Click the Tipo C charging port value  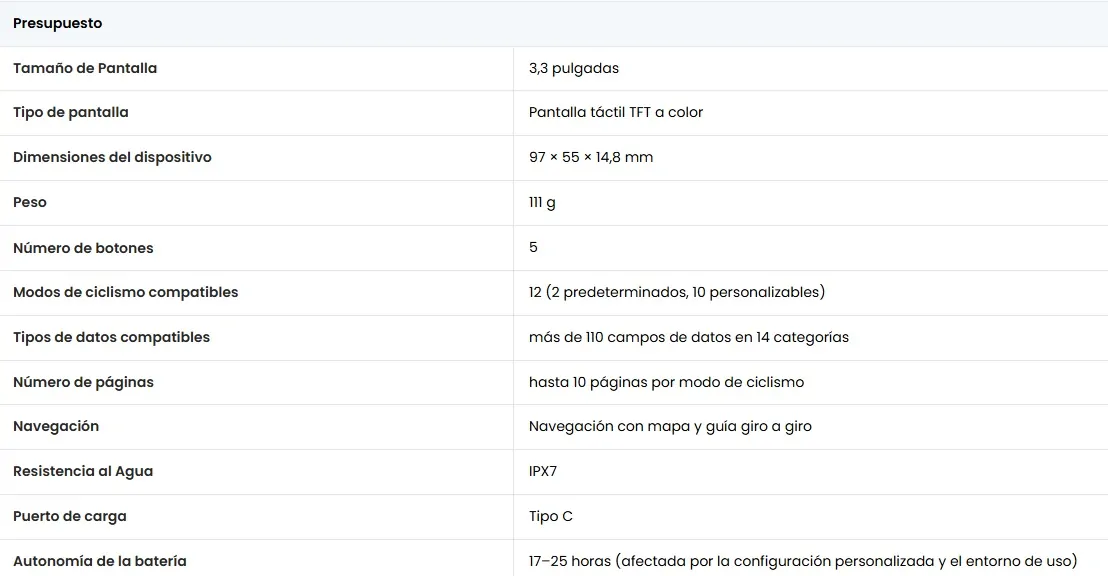(550, 517)
